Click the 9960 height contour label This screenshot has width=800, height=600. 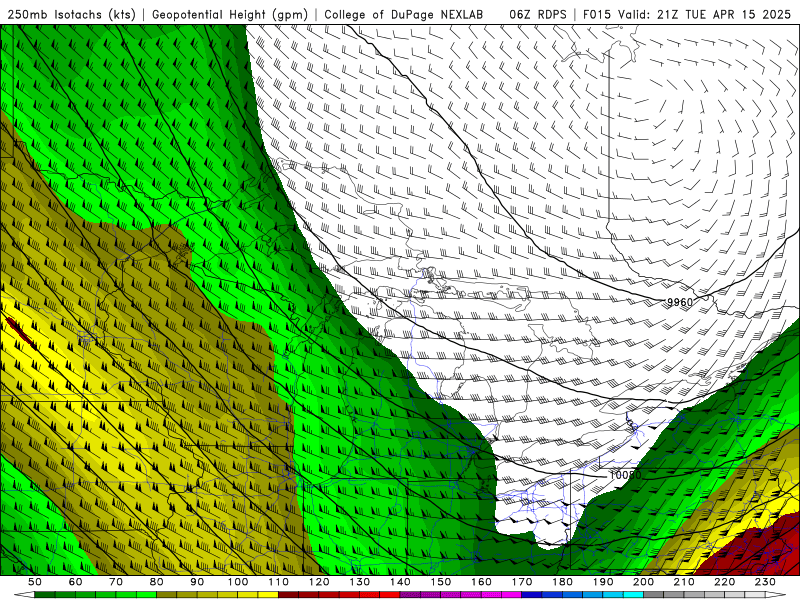pyautogui.click(x=680, y=302)
